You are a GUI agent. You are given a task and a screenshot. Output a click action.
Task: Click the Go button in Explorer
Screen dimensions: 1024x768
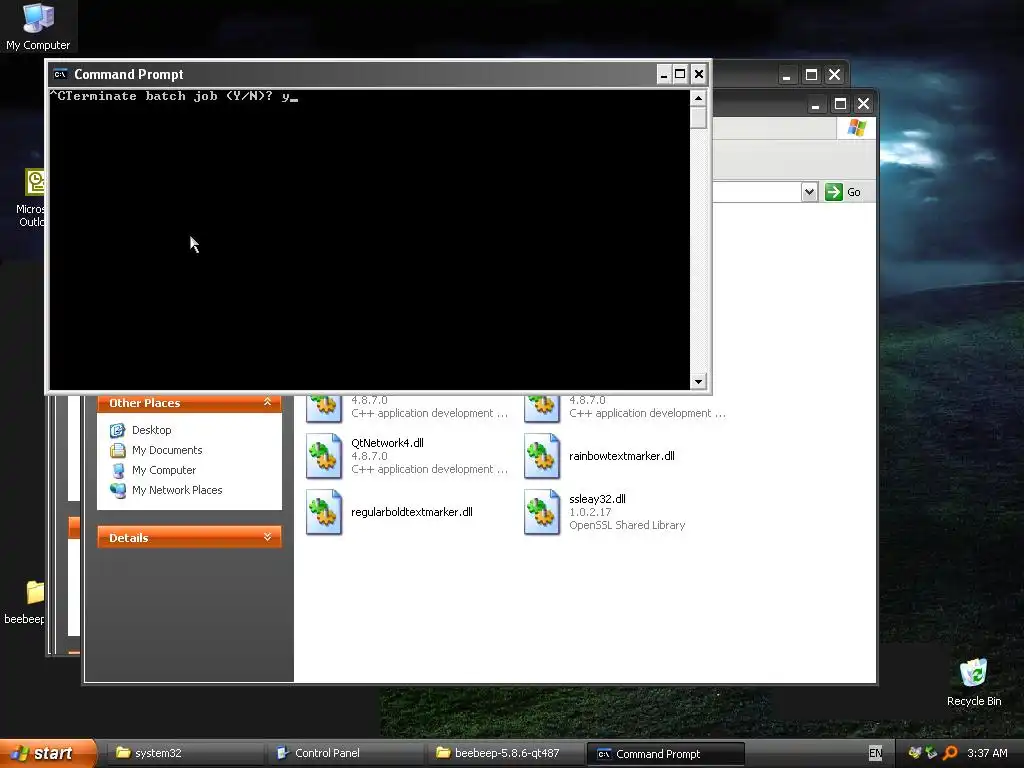click(x=842, y=192)
